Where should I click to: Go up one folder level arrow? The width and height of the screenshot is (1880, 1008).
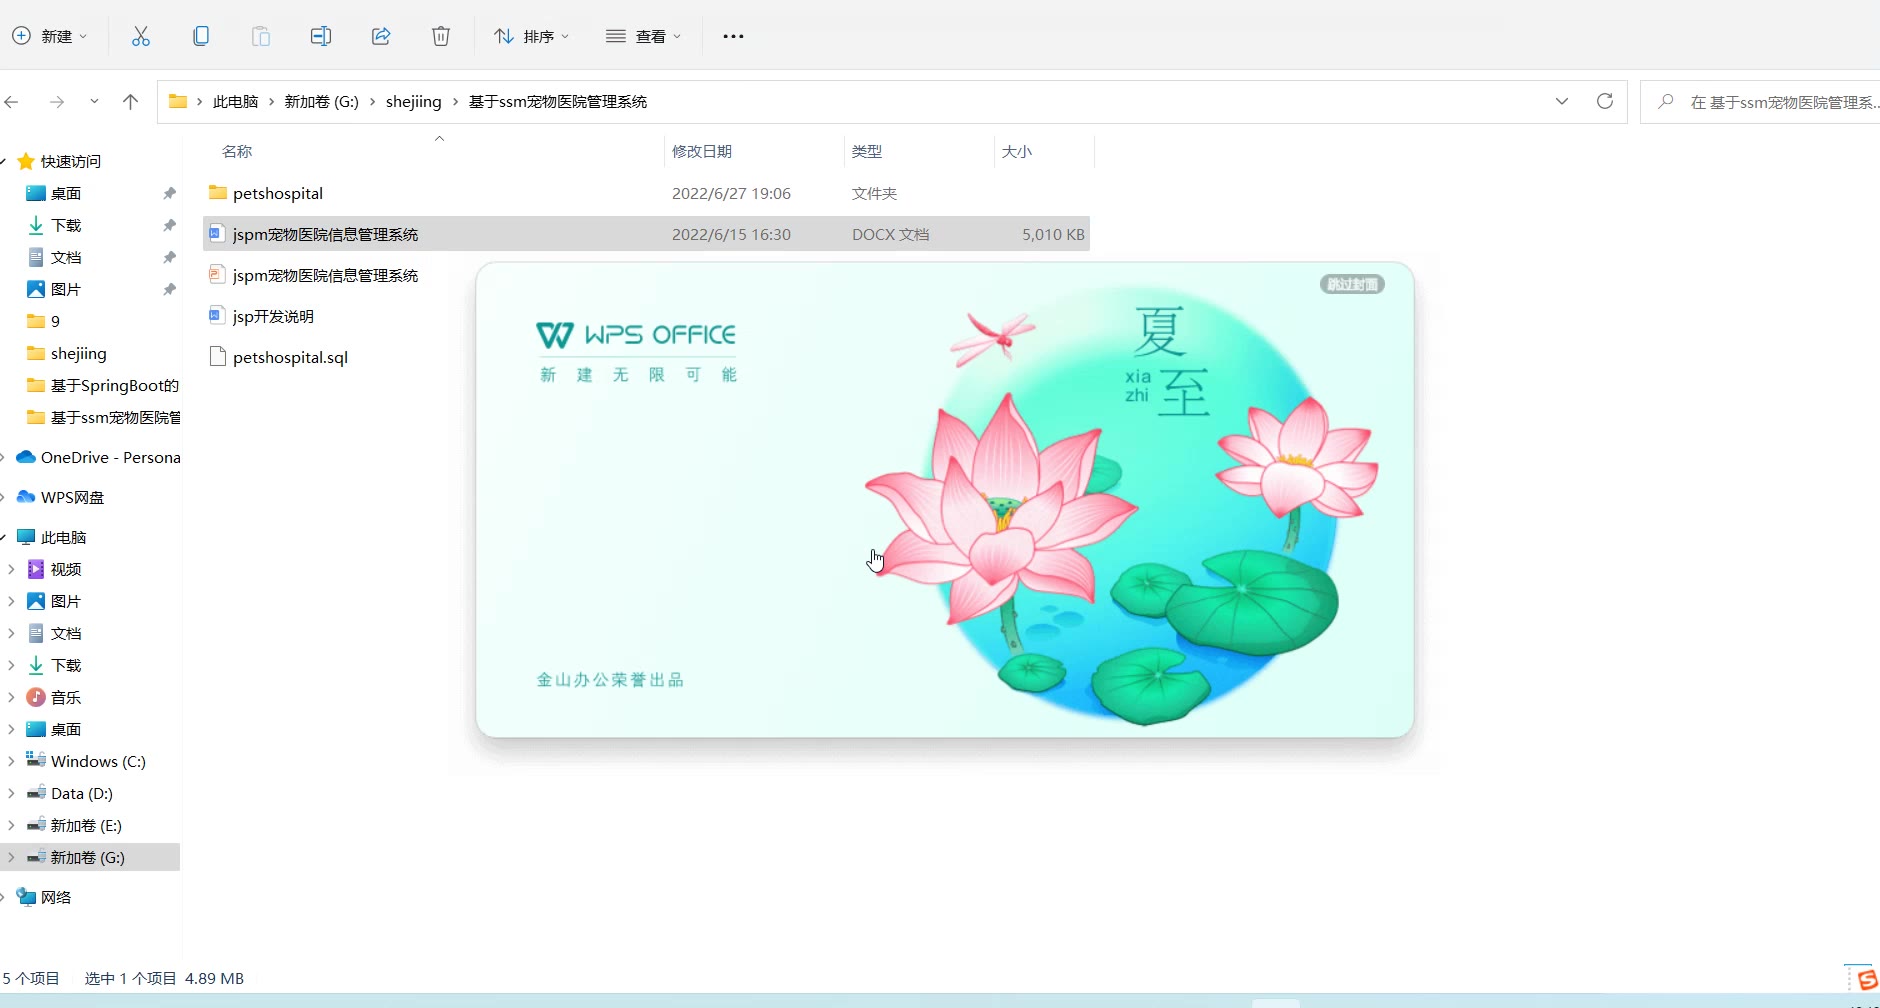click(130, 102)
